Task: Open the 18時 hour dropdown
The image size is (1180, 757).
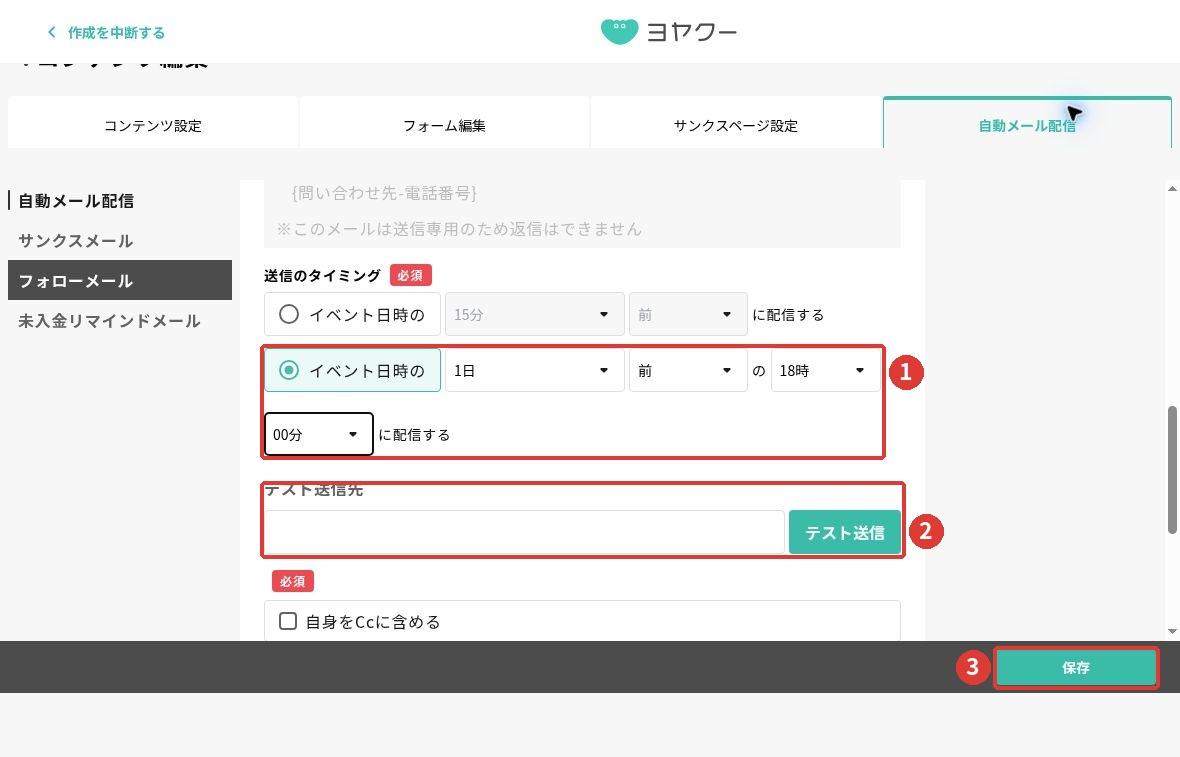Action: [x=826, y=370]
